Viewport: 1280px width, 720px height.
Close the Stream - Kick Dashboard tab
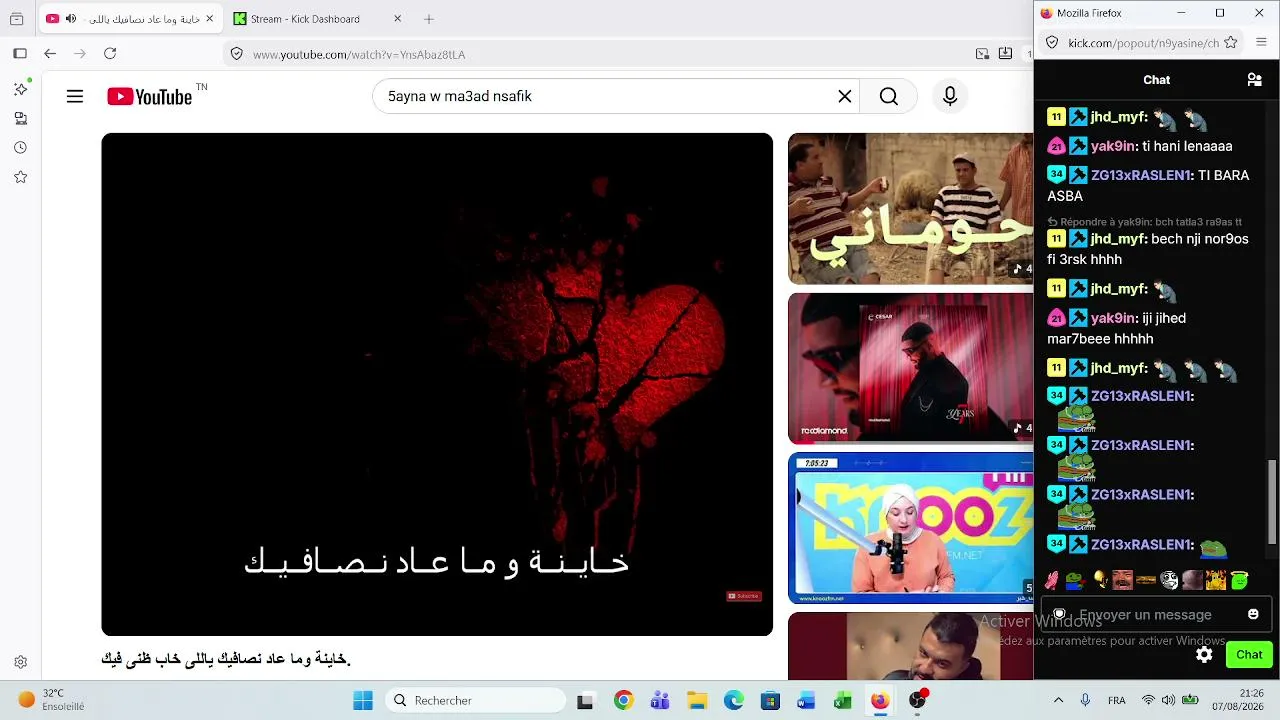[397, 19]
